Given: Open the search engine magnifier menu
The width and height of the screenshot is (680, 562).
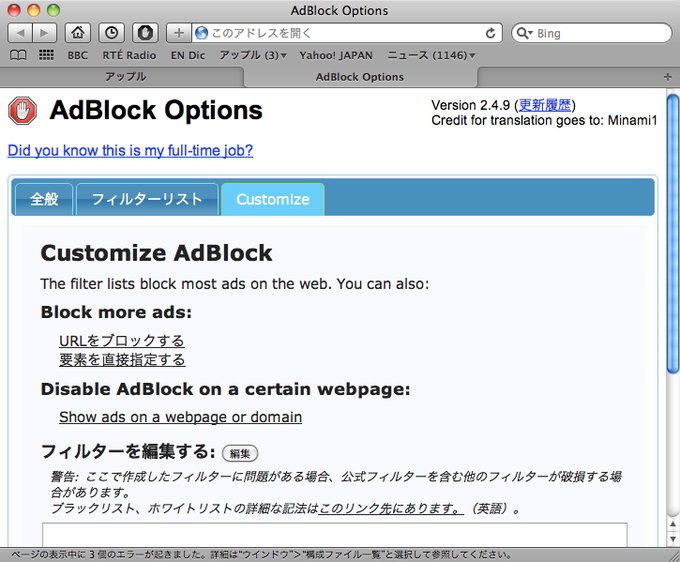Looking at the screenshot, I should click(x=524, y=33).
